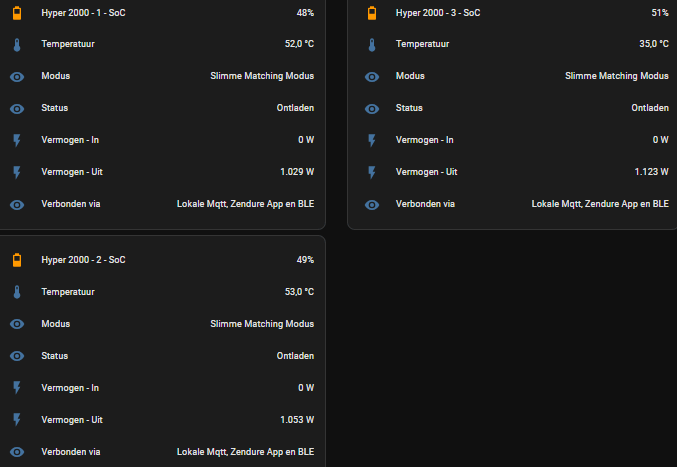Click Verbonden via eye icon in Hyper 2000 - 3 card
Screen dimensions: 677x467
(x=372, y=205)
